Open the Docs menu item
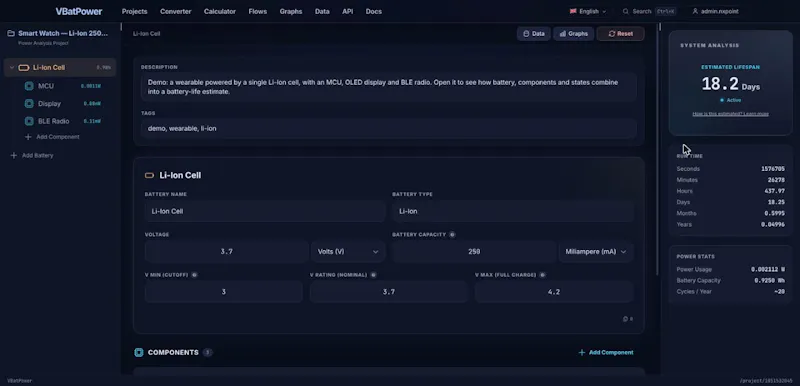Image resolution: width=800 pixels, height=386 pixels. [373, 11]
